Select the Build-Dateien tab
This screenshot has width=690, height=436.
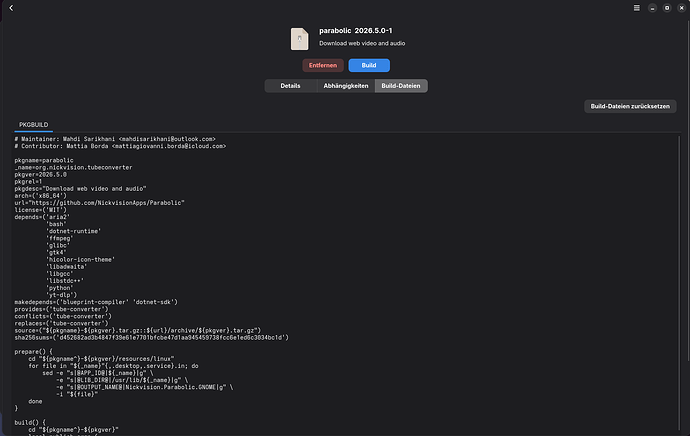pos(401,86)
